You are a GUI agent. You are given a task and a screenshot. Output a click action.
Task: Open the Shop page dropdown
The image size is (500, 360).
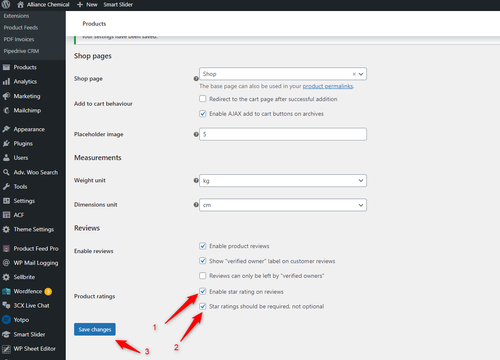pyautogui.click(x=283, y=74)
